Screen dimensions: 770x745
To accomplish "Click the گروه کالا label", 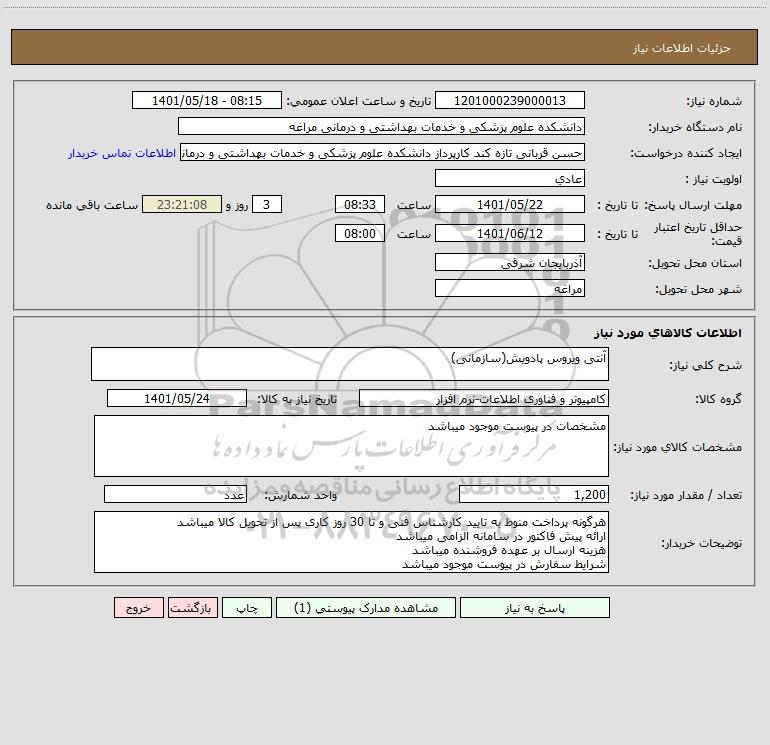I will click(x=719, y=399).
